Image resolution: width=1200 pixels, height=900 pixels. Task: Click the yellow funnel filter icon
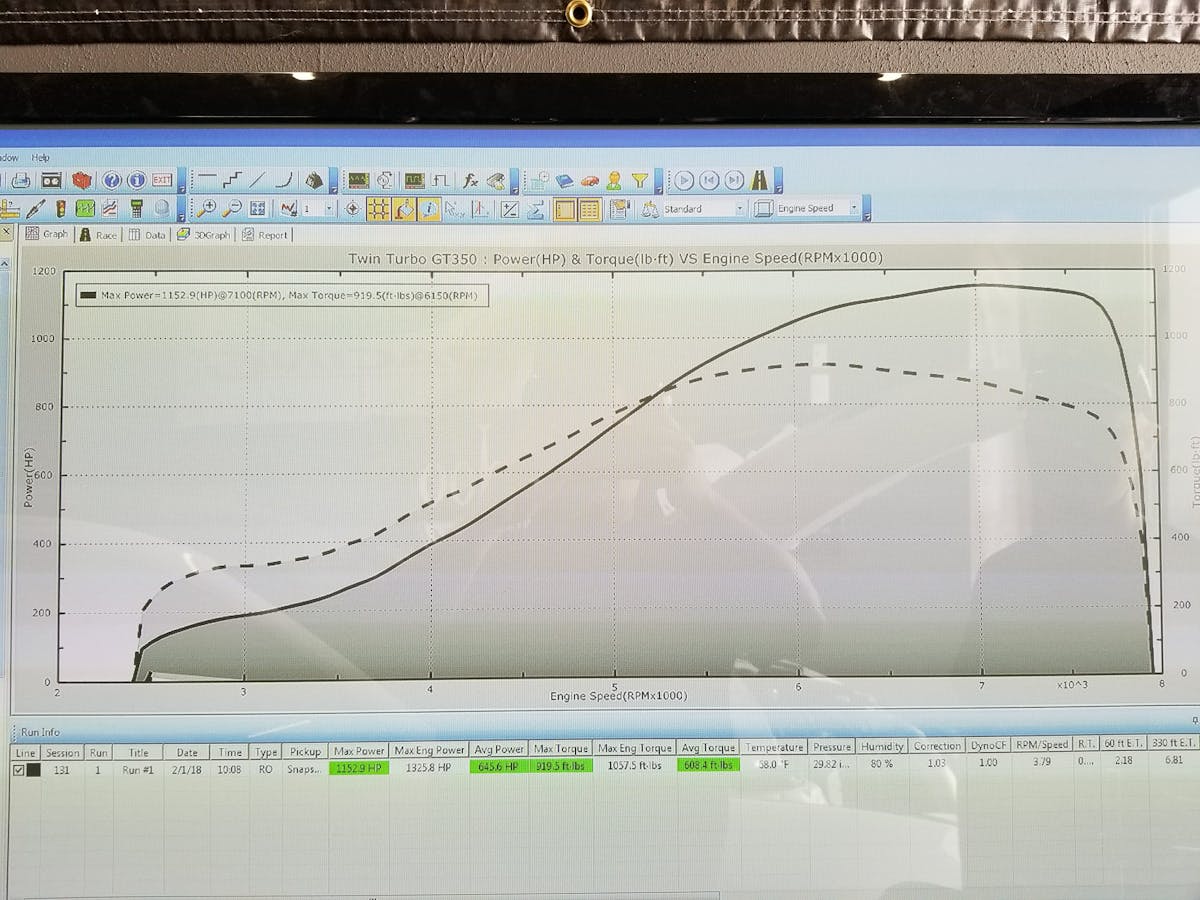pos(640,181)
